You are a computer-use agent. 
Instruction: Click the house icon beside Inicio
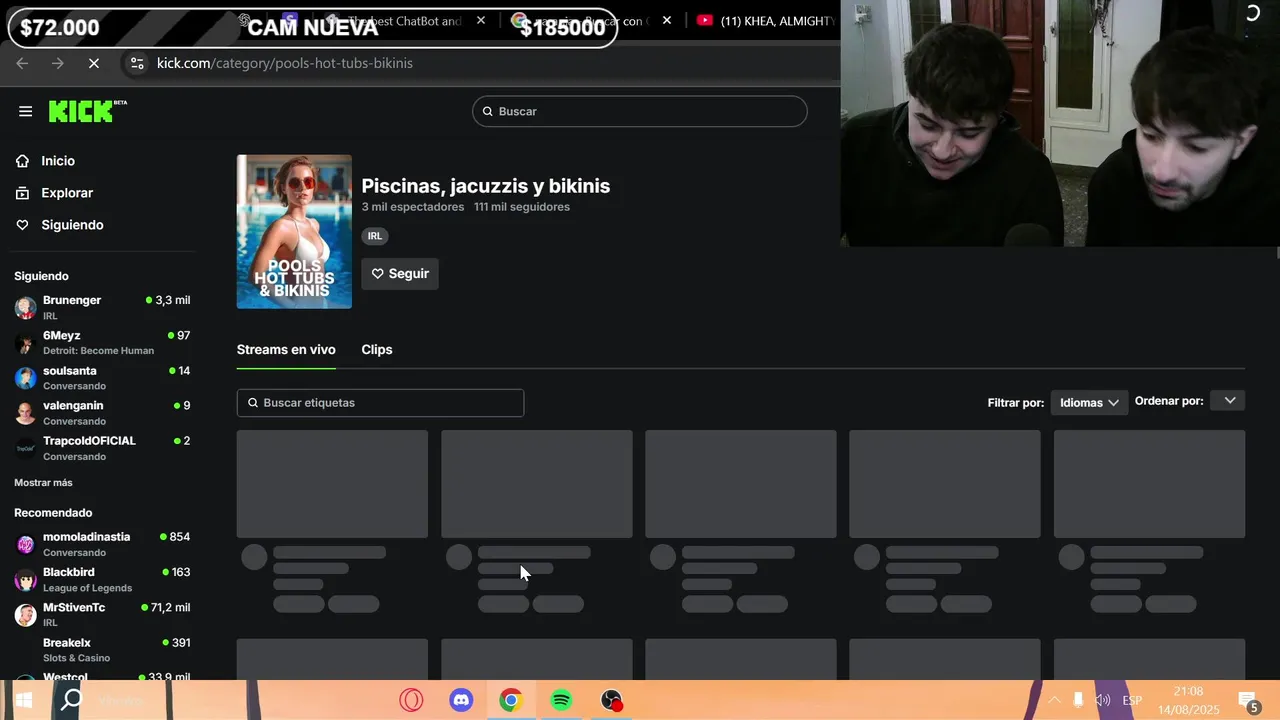click(x=23, y=161)
